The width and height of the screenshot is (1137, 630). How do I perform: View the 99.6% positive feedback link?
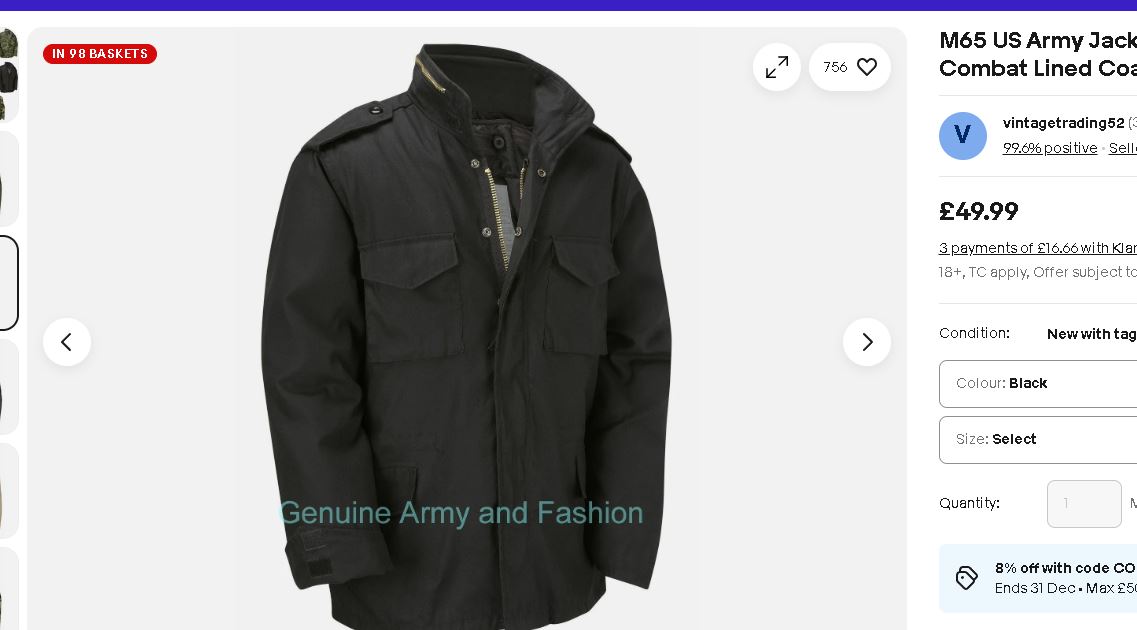point(1049,148)
